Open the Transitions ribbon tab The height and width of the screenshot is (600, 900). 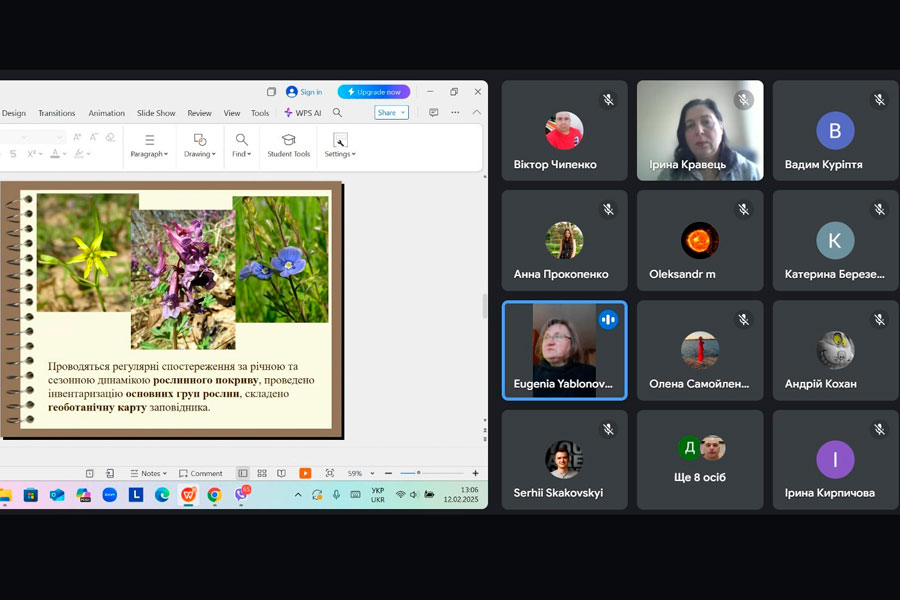click(x=57, y=113)
